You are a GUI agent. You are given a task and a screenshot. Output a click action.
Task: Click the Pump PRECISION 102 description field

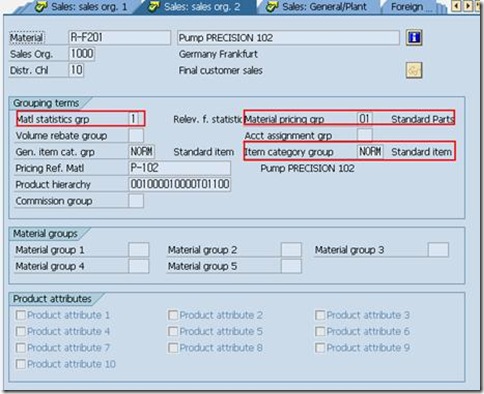(x=288, y=37)
